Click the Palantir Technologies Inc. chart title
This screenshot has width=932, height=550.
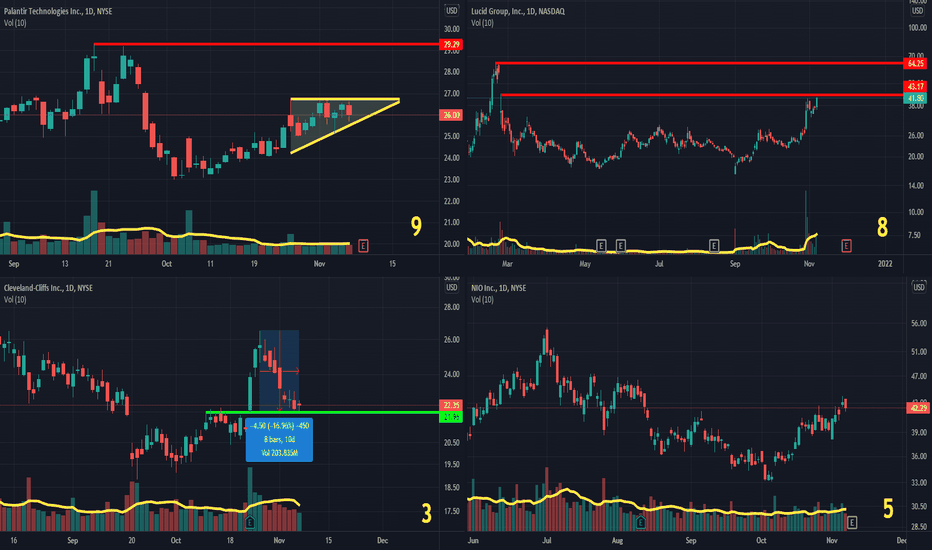tap(58, 11)
